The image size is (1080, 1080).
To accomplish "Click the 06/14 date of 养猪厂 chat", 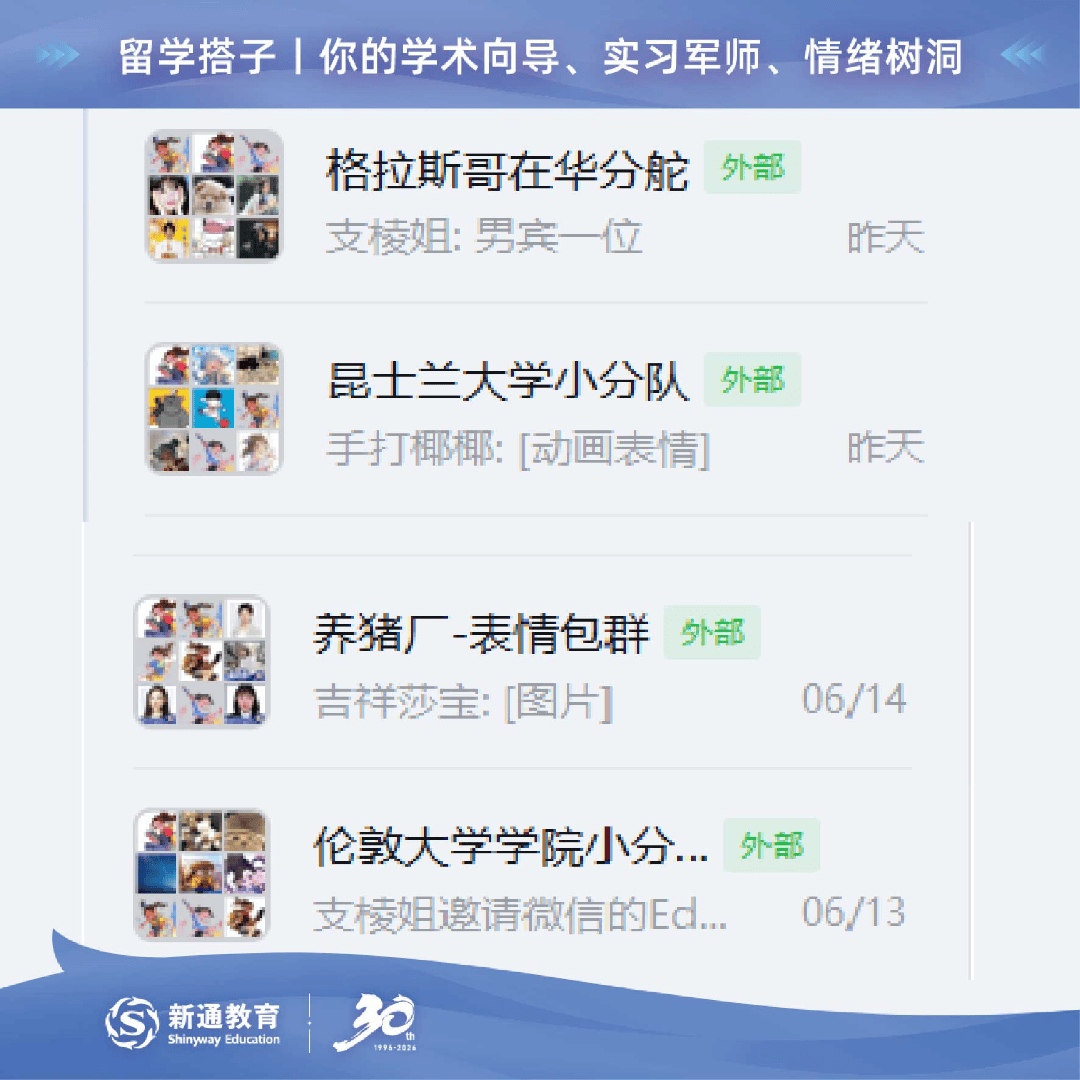I will point(854,700).
